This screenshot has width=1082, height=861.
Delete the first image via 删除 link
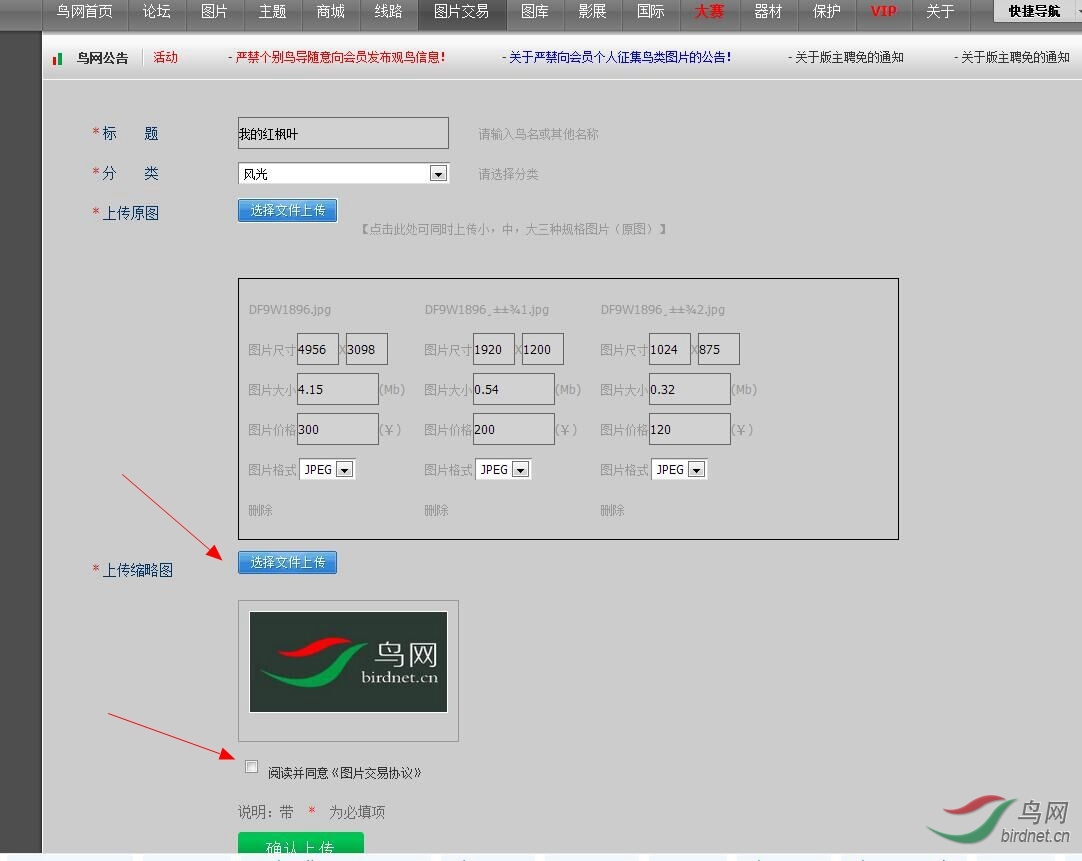[260, 510]
